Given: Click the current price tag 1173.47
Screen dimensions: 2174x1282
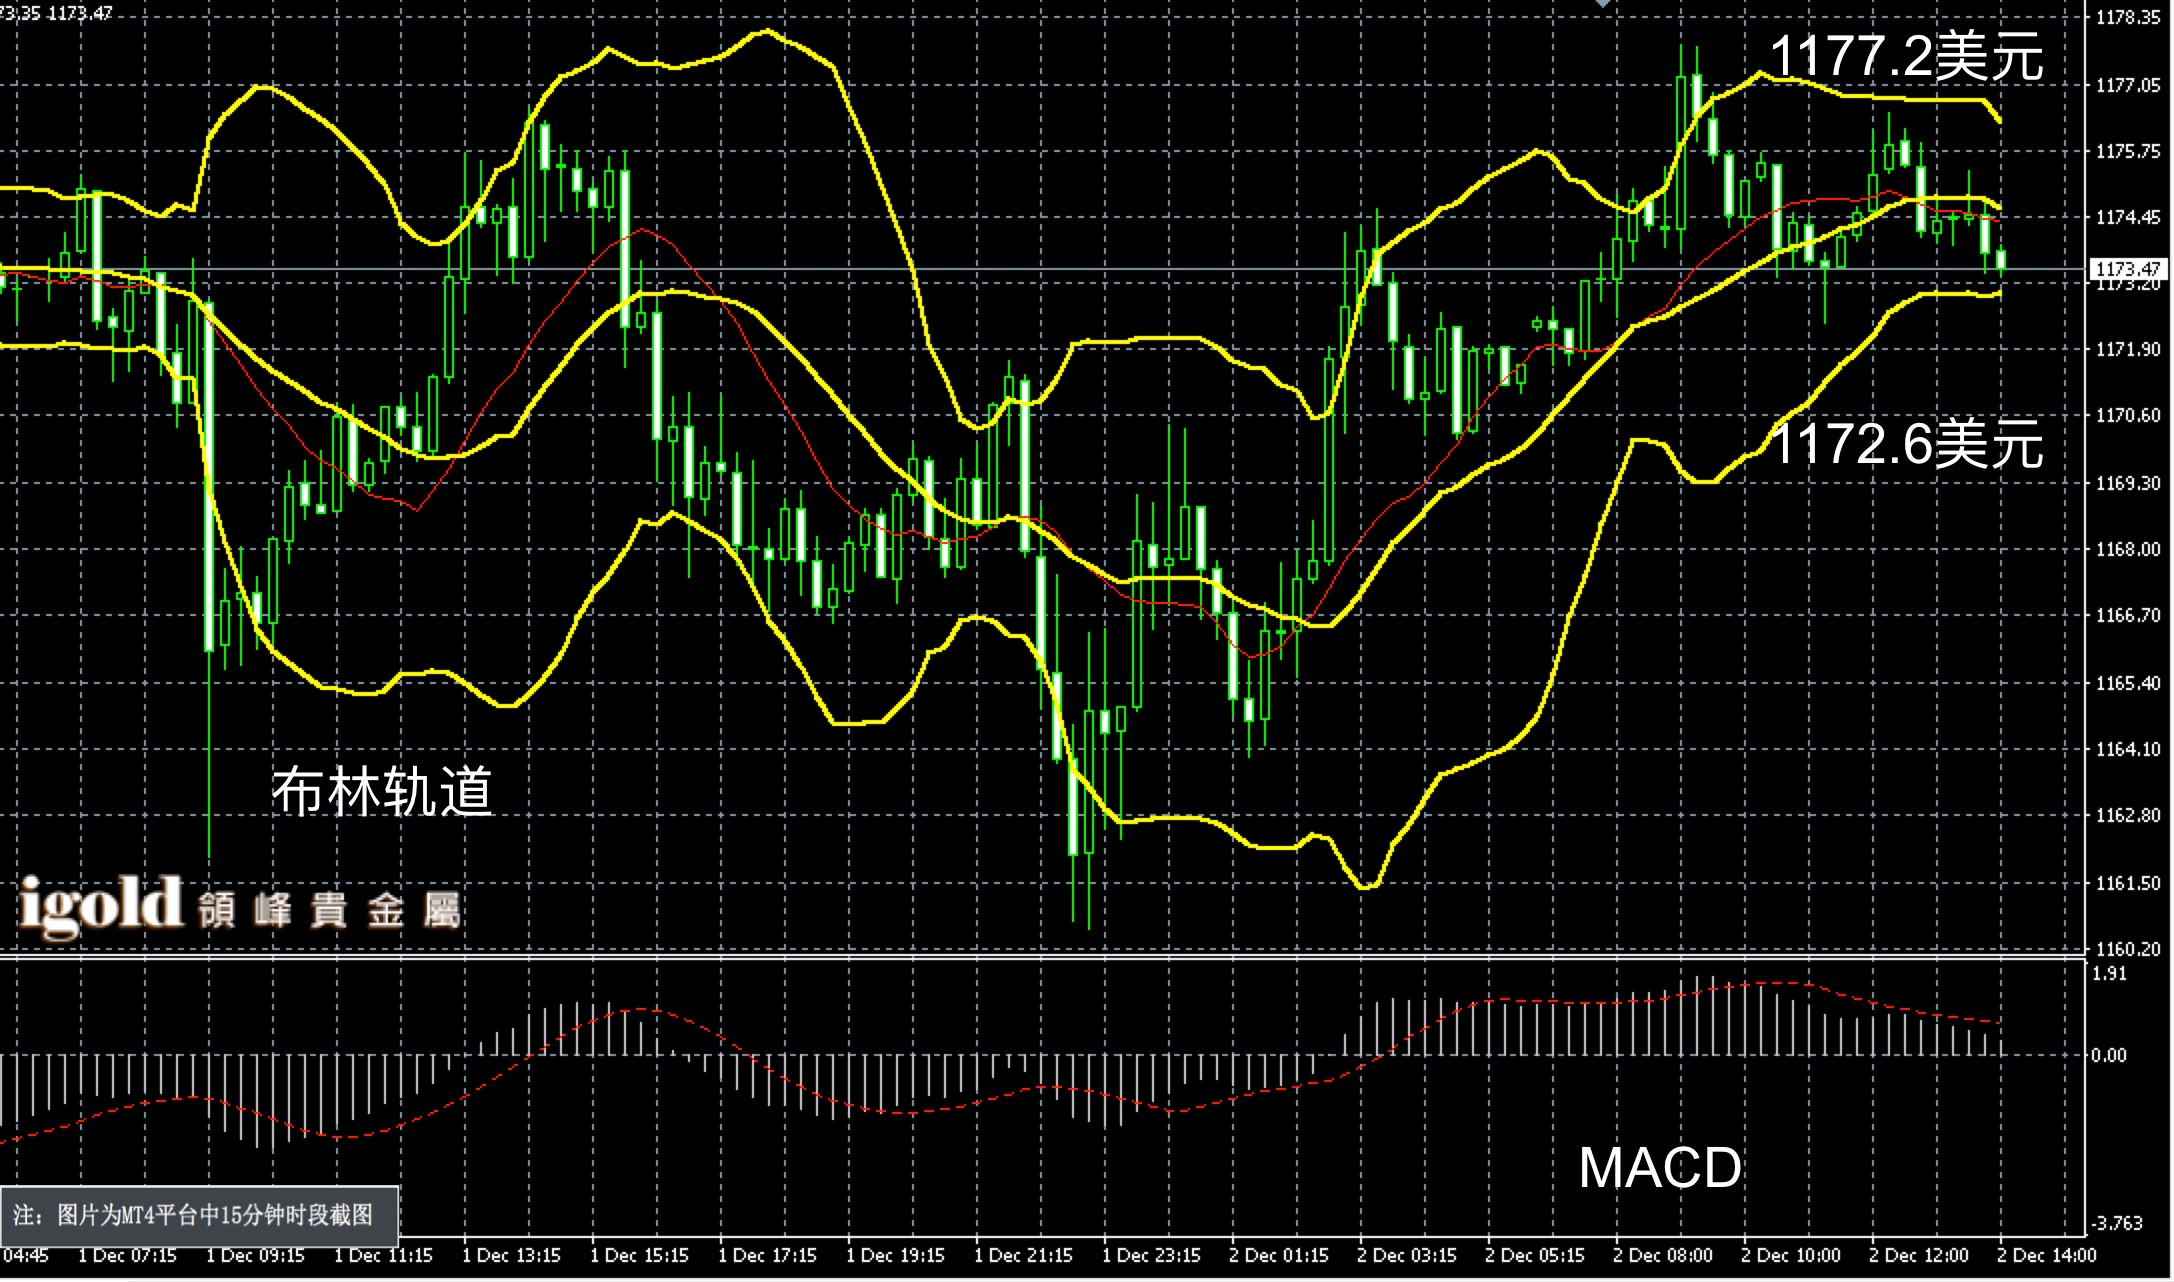Looking at the screenshot, I should (x=2128, y=268).
